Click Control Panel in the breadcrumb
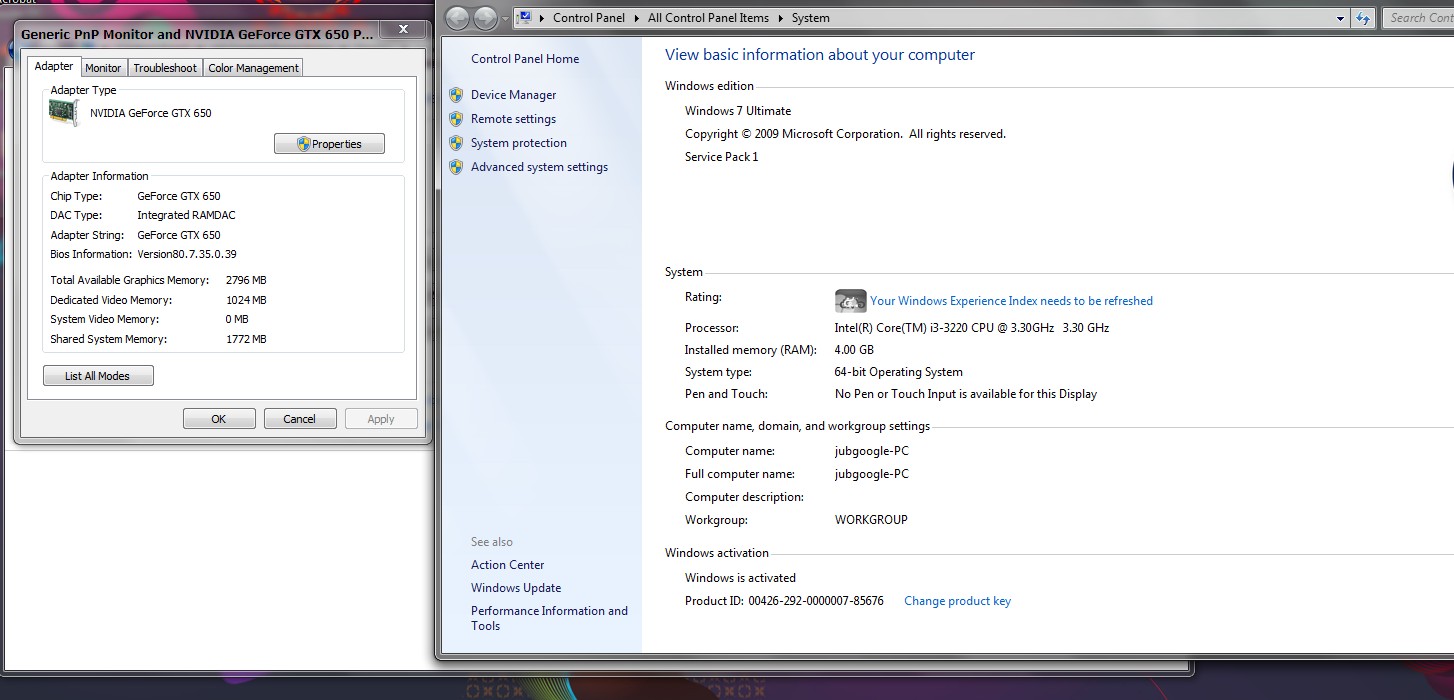1454x700 pixels. tap(589, 18)
